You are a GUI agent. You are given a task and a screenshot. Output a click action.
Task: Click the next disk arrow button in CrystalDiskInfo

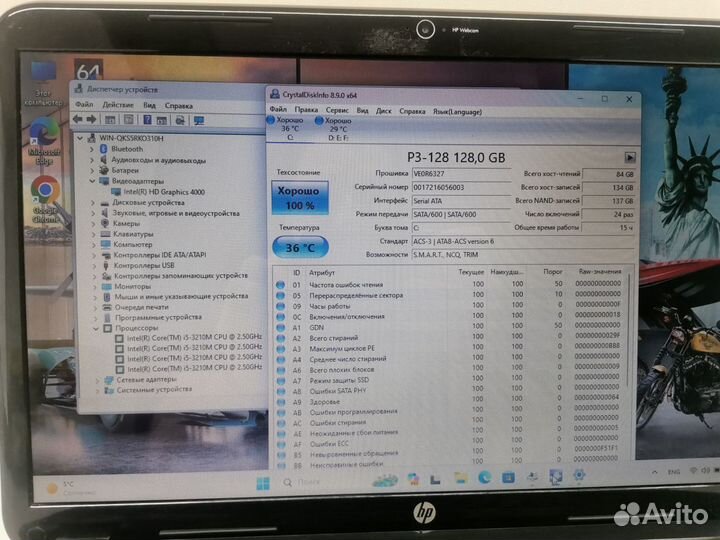630,158
